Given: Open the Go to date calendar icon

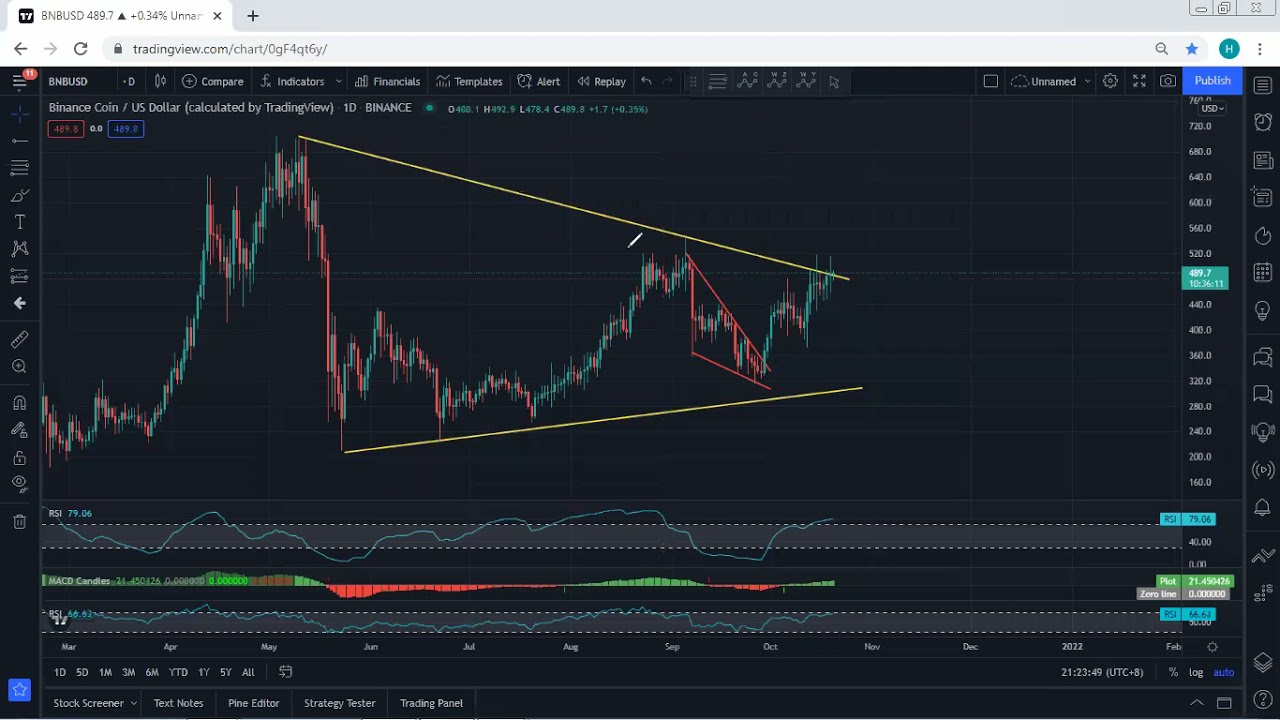Looking at the screenshot, I should click(285, 672).
